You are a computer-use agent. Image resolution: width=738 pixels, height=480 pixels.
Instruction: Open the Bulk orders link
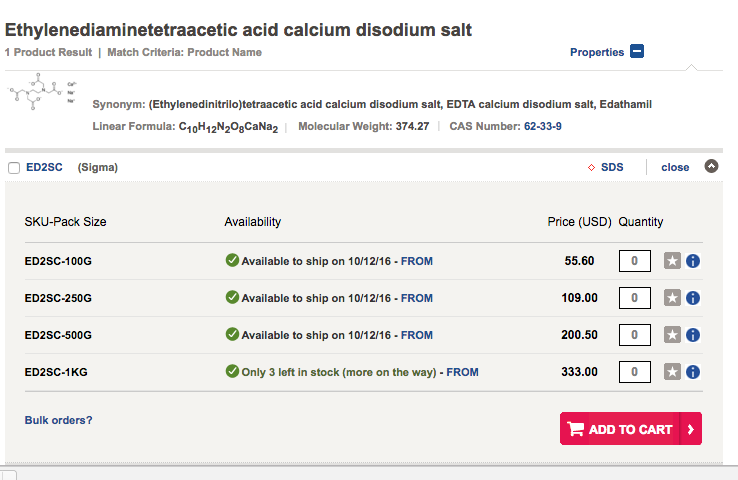(58, 420)
